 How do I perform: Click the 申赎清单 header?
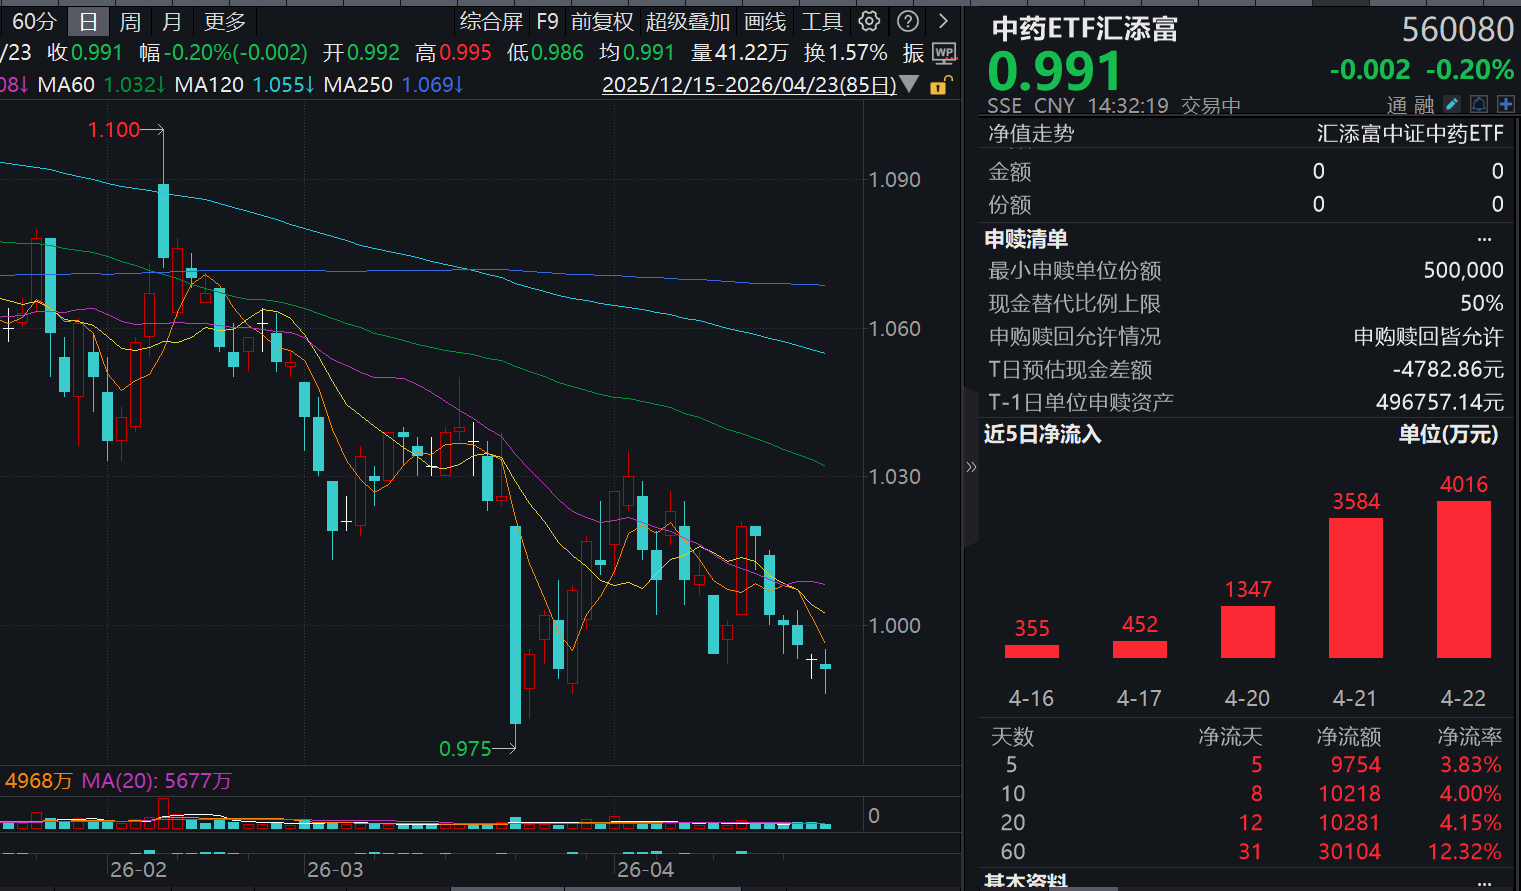pyautogui.click(x=1026, y=239)
